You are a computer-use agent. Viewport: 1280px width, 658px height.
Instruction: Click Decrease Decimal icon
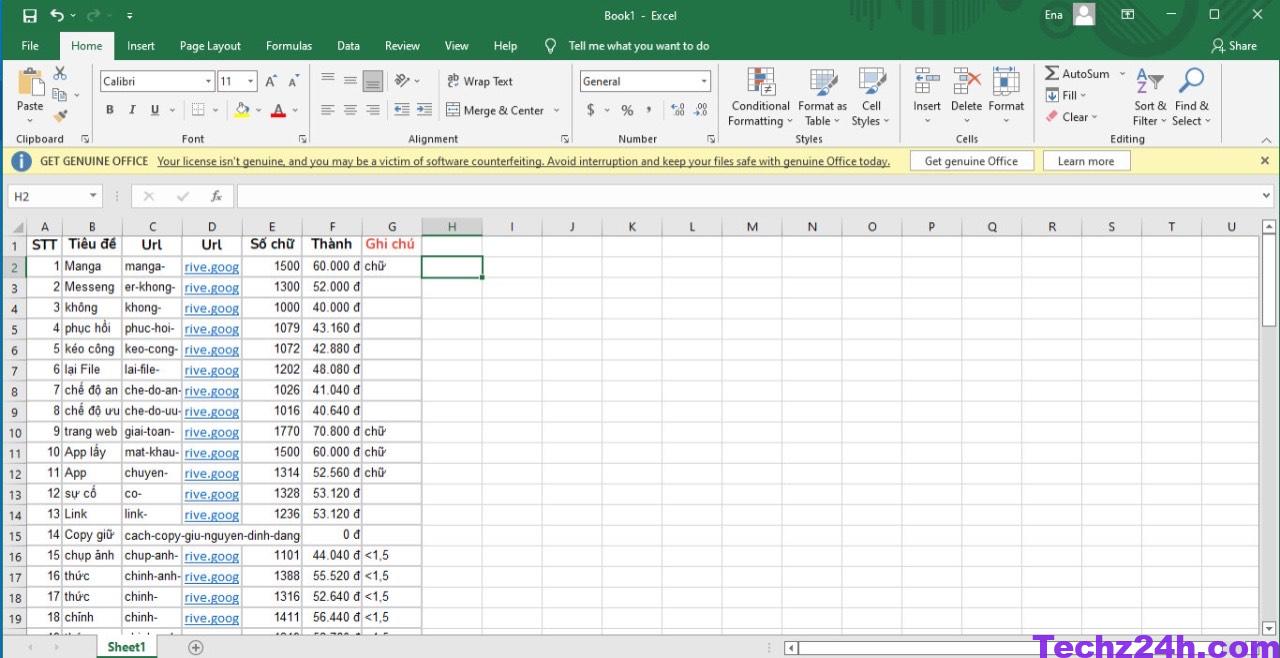click(703, 110)
